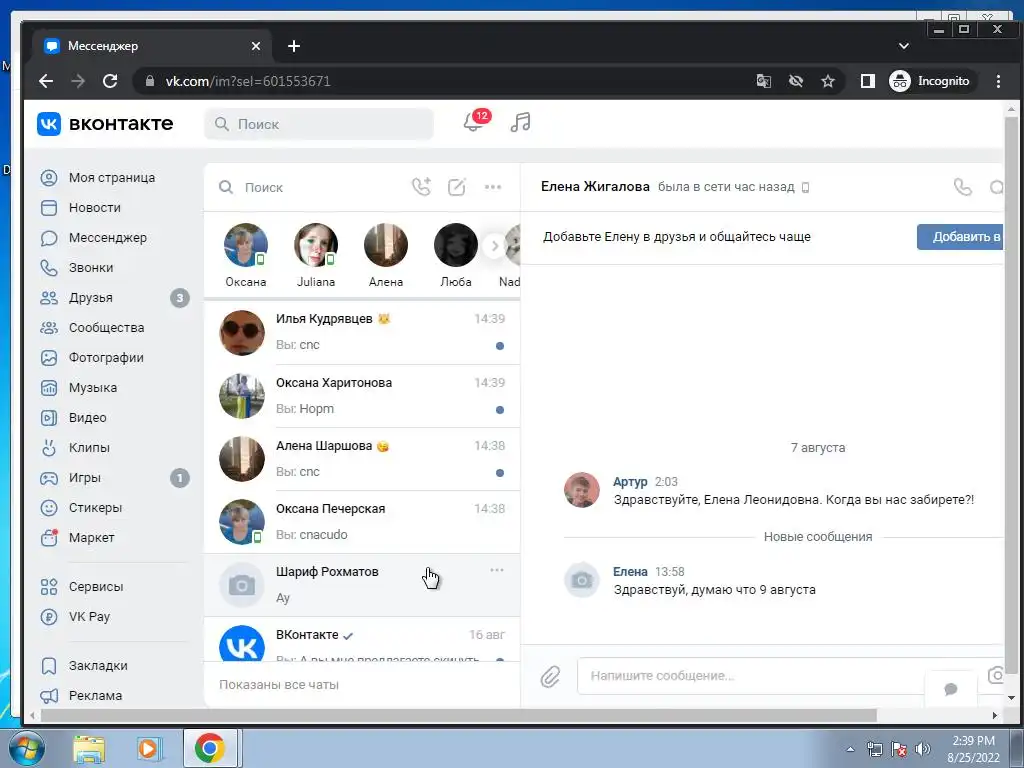Image resolution: width=1024 pixels, height=768 pixels.
Task: Open chat with Алена Шаршова
Action: tap(362, 459)
